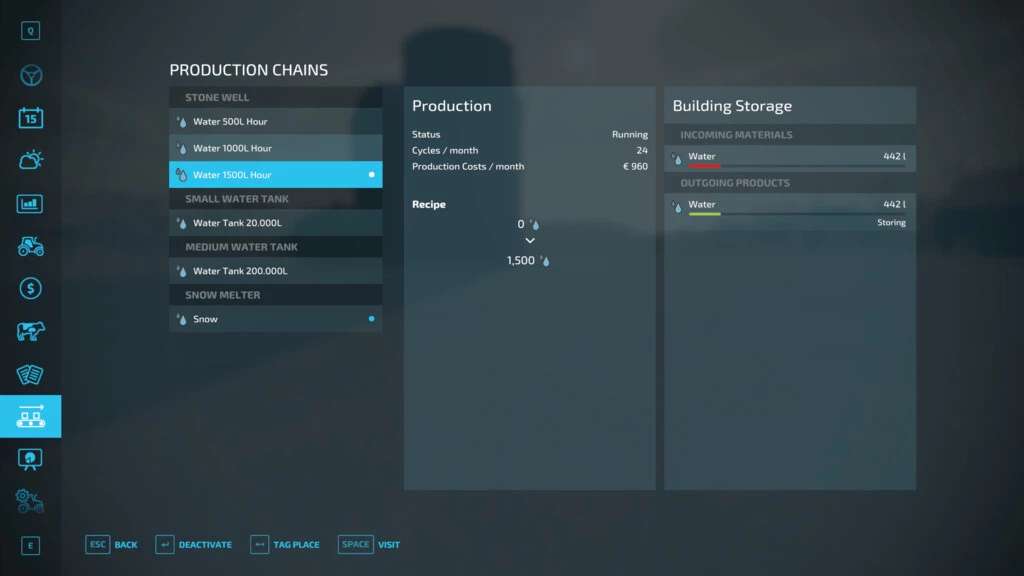
Task: Click the ESC Back button
Action: pyautogui.click(x=112, y=545)
